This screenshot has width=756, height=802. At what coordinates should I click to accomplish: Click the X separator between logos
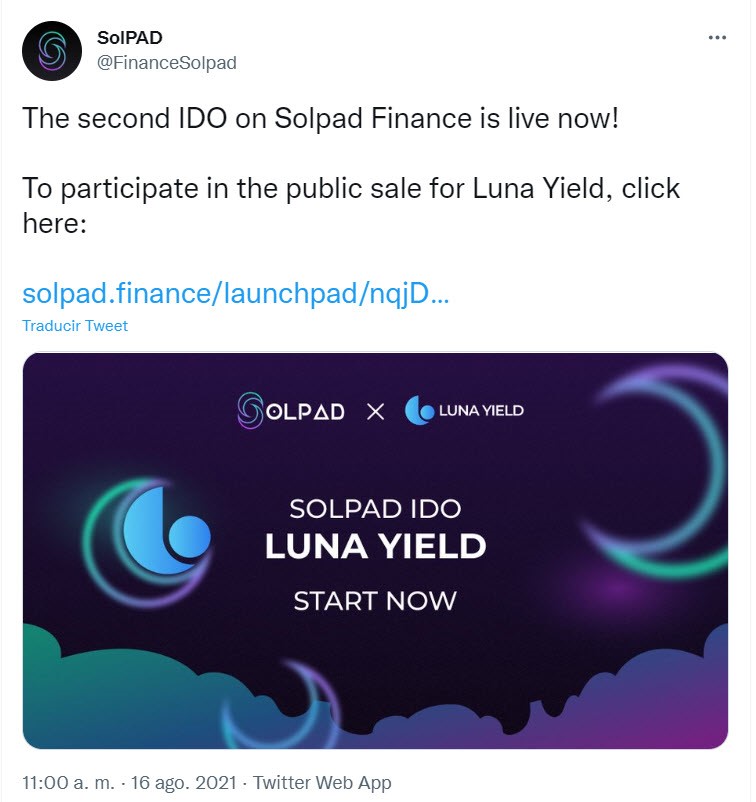coord(375,412)
